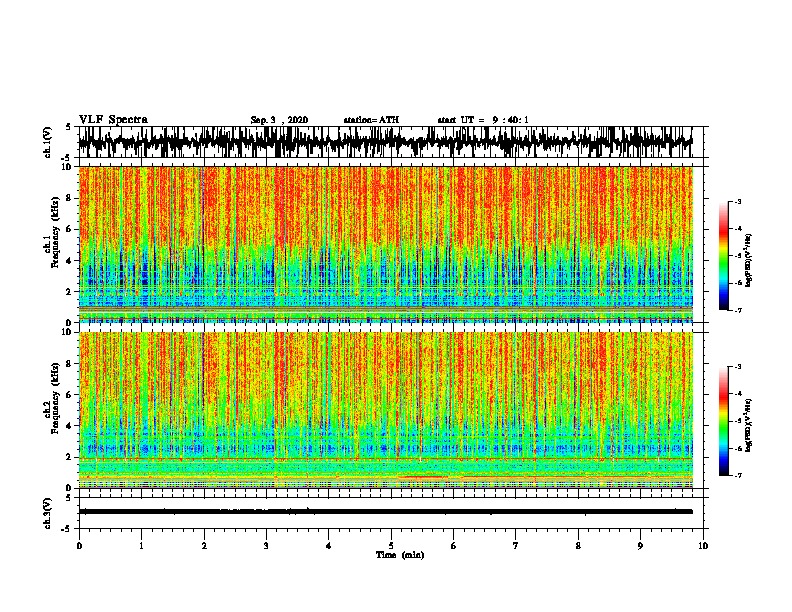Click the "Time (min)" axis label
The width and height of the screenshot is (792, 612).
coord(400,555)
